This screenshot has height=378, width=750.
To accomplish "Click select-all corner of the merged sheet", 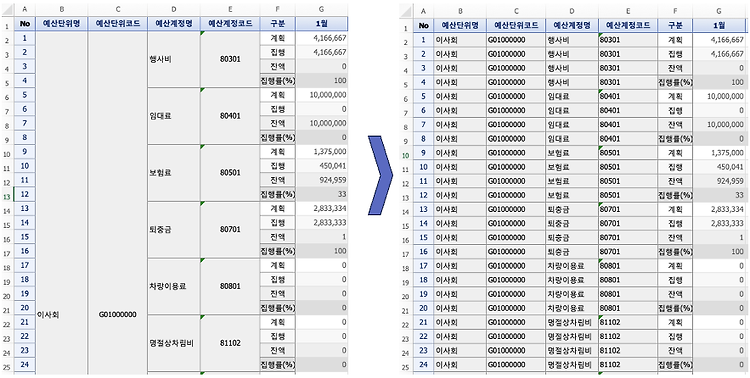I will tap(7, 9).
